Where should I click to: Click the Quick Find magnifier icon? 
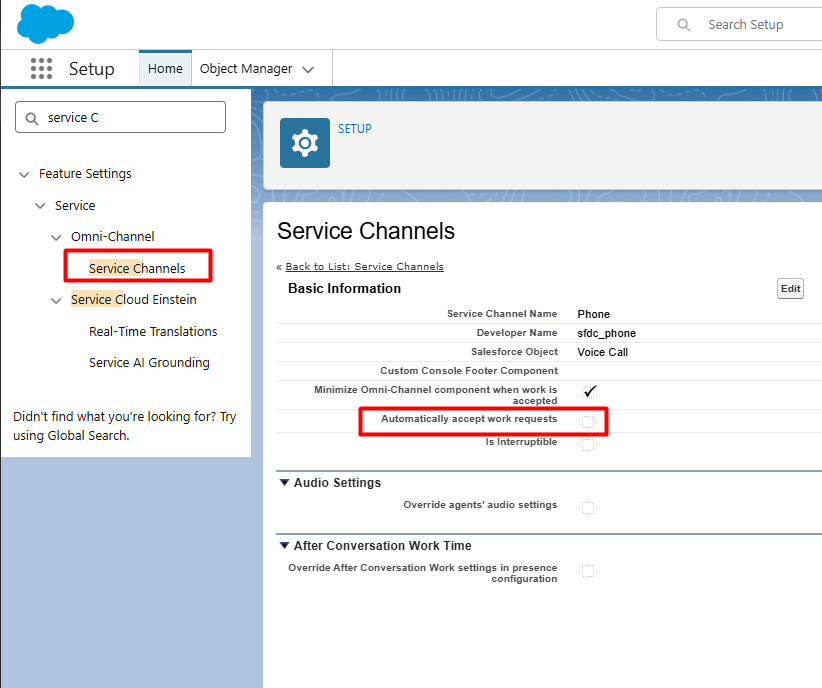[x=32, y=119]
